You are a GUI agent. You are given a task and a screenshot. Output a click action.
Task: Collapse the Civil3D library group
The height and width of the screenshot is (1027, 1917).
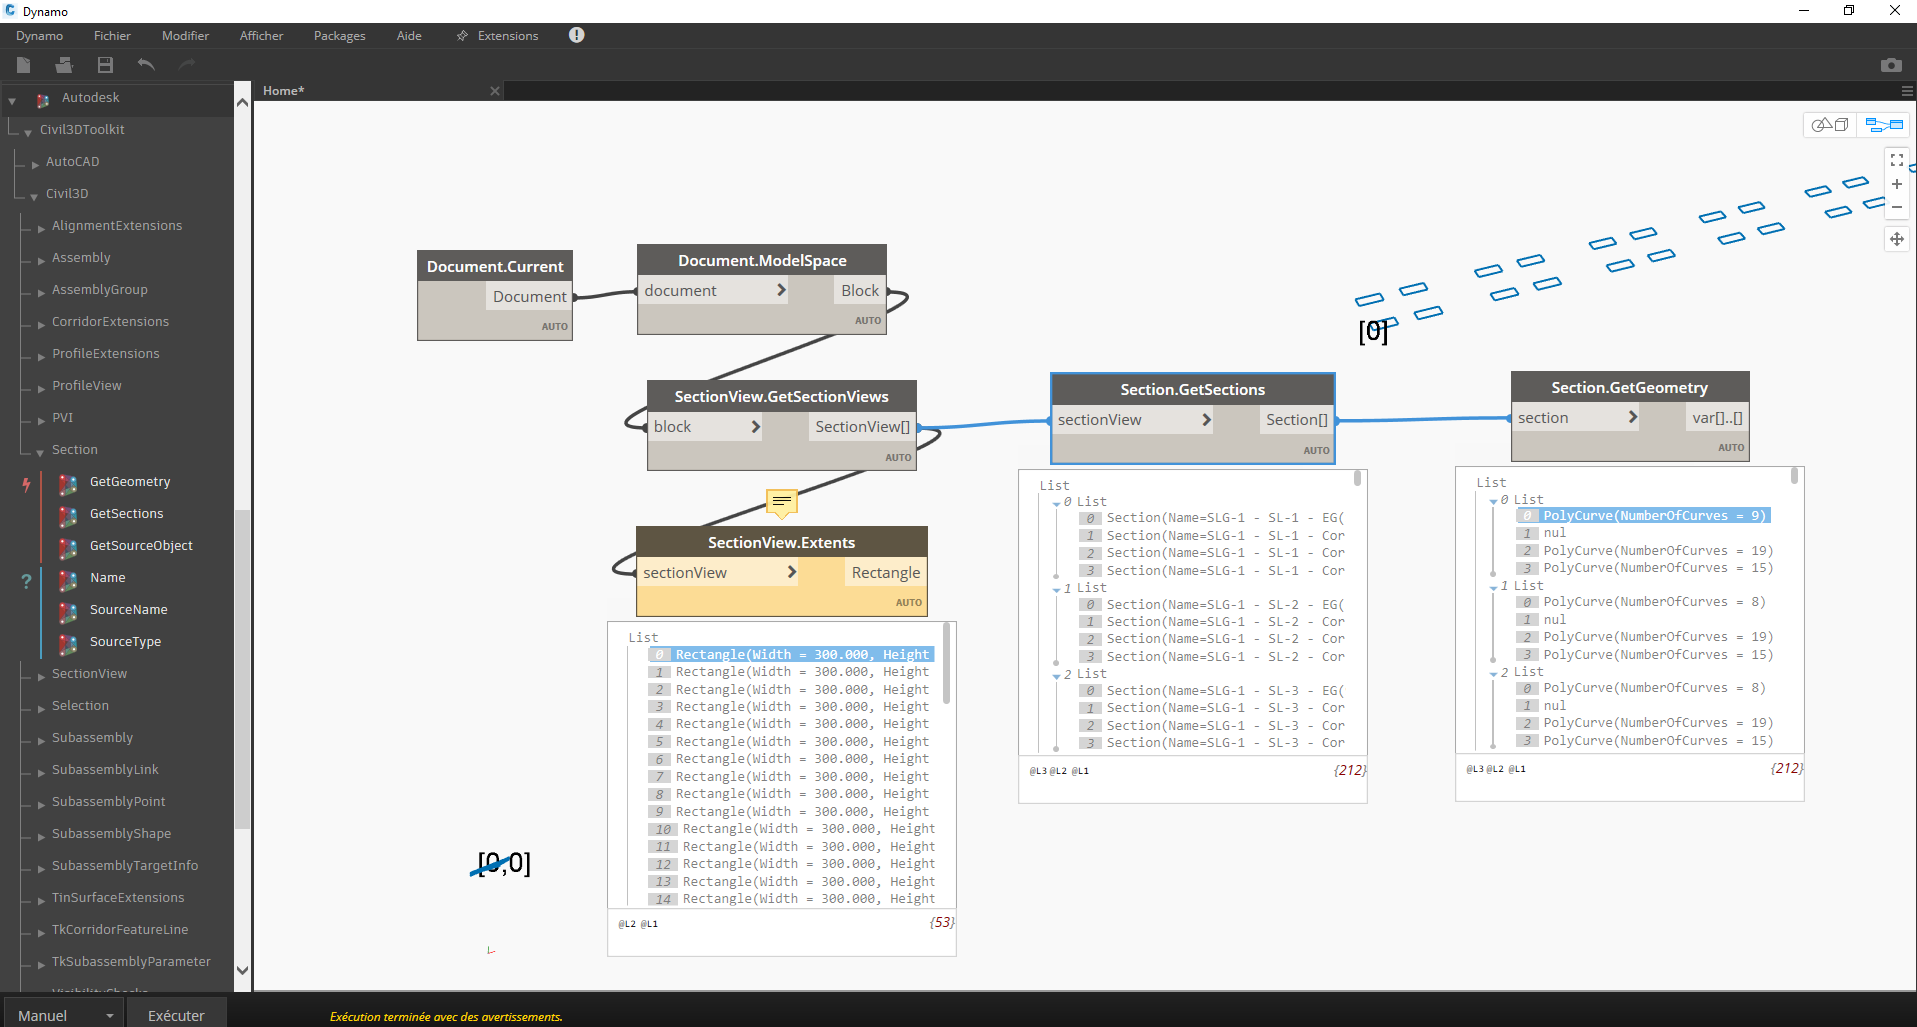tap(34, 196)
